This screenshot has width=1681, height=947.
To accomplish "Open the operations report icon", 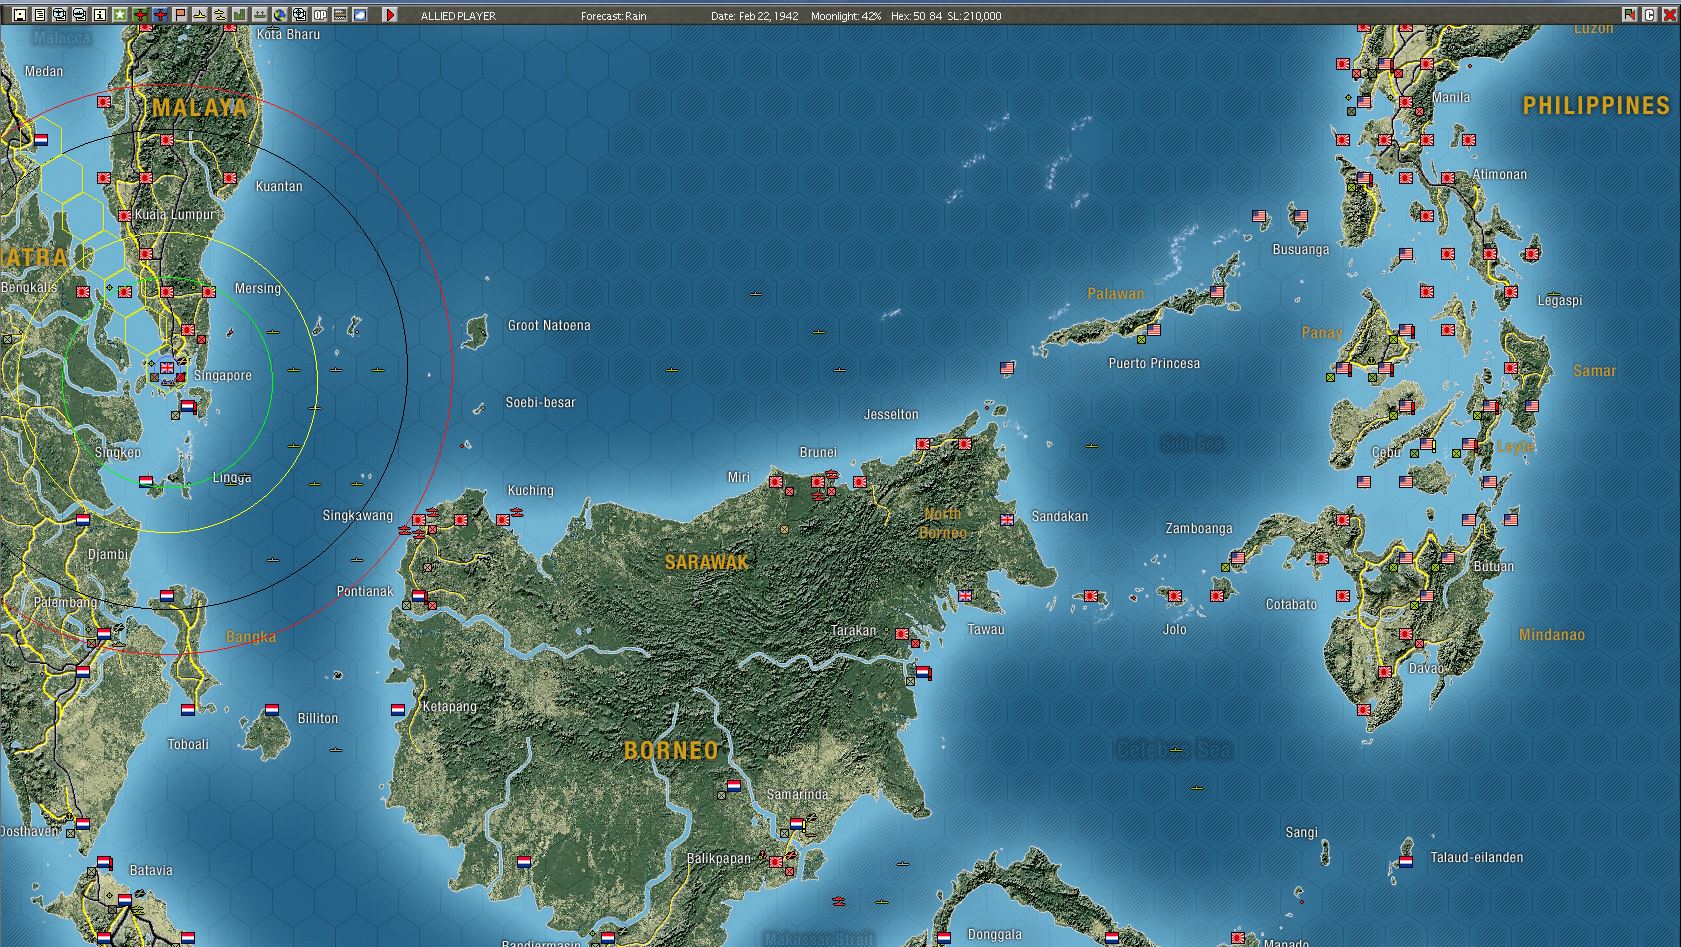I will click(x=80, y=15).
